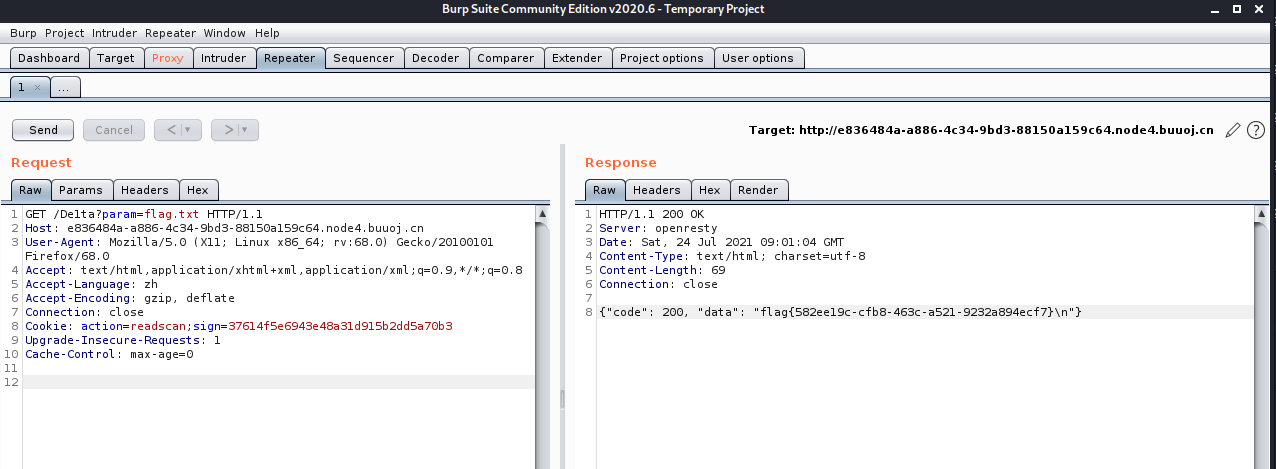
Task: Click the Host header line in request
Action: coord(225,228)
